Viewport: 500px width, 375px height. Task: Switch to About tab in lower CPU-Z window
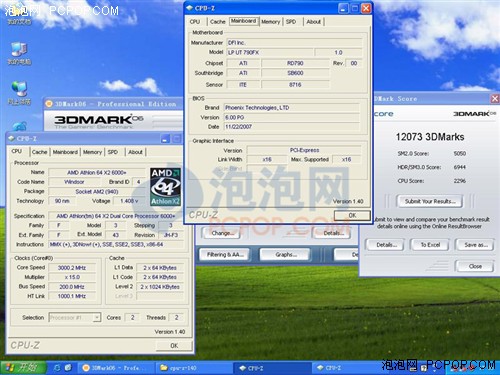[x=135, y=152]
